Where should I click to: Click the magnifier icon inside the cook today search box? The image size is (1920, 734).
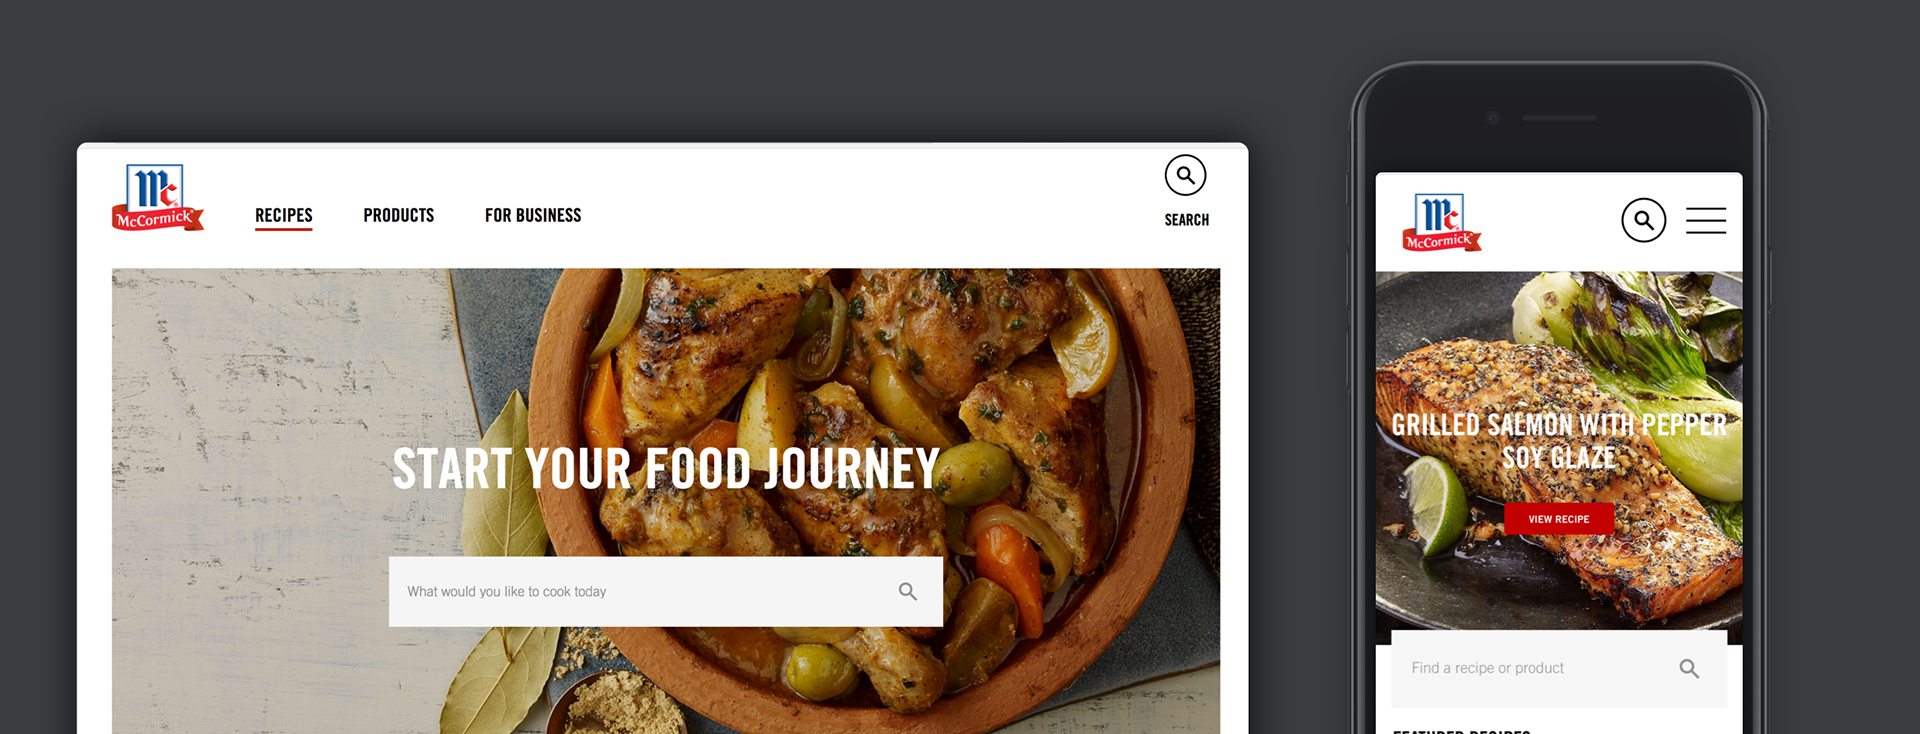(x=907, y=591)
